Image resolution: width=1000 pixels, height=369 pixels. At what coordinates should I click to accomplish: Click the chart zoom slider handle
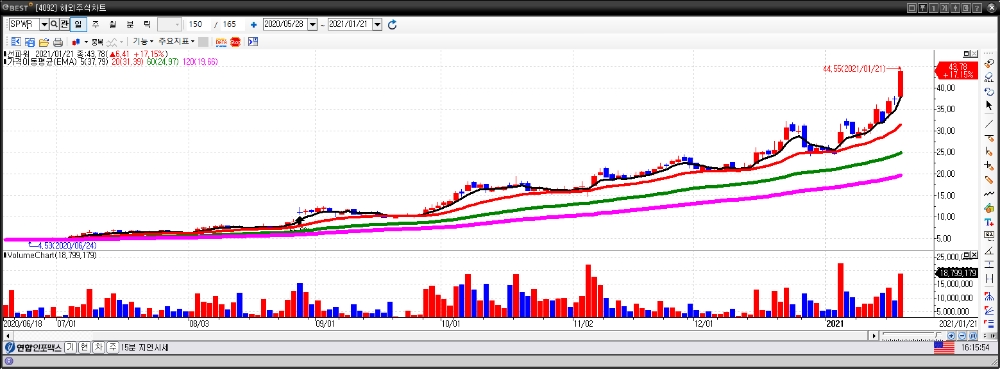[938, 335]
